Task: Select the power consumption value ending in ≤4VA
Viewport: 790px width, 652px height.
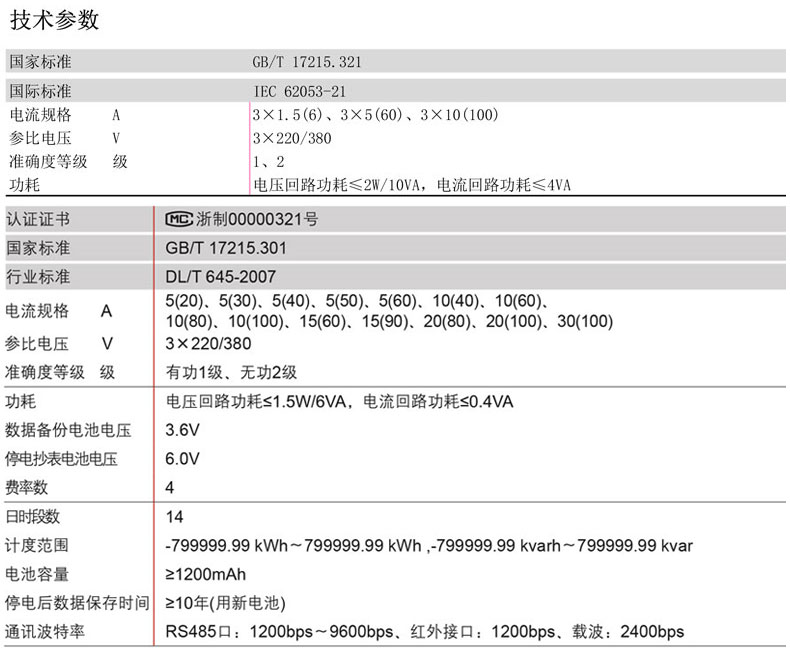Action: [412, 185]
